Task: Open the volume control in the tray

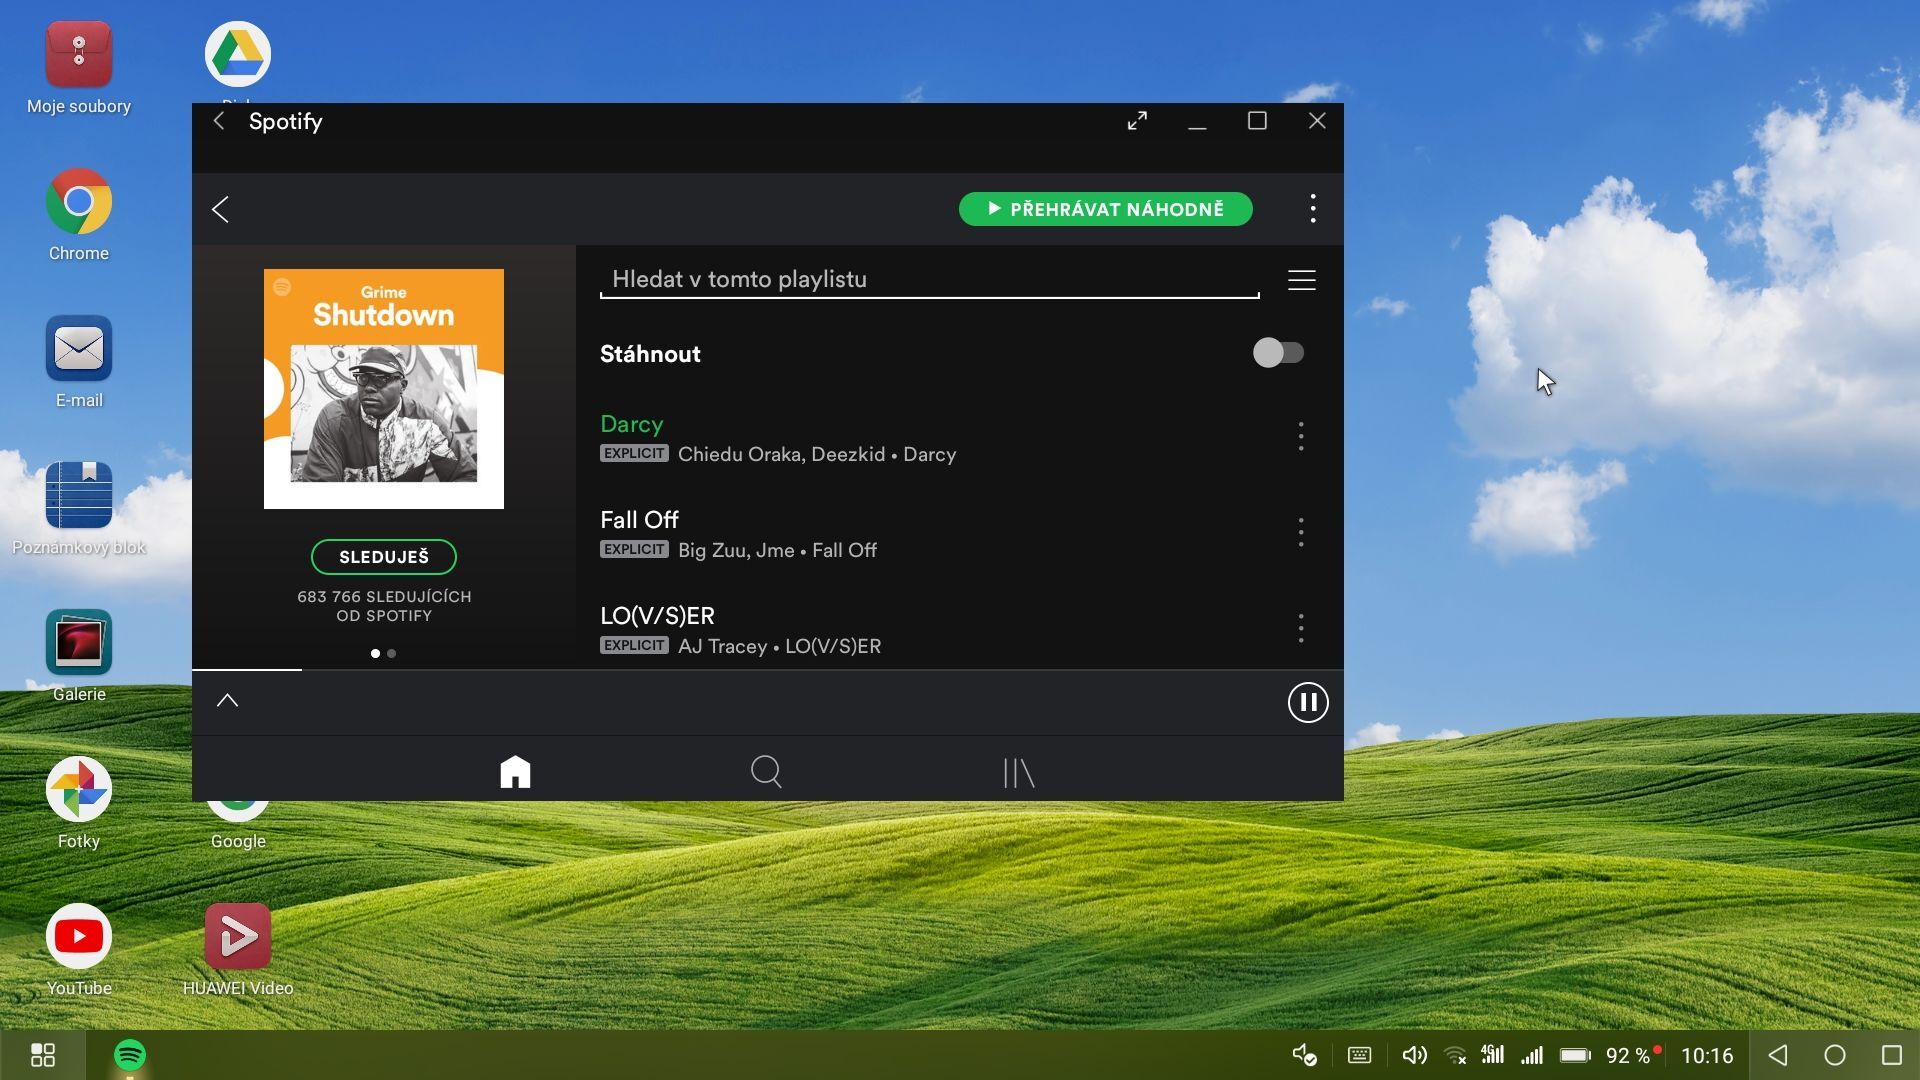Action: (x=1413, y=1055)
